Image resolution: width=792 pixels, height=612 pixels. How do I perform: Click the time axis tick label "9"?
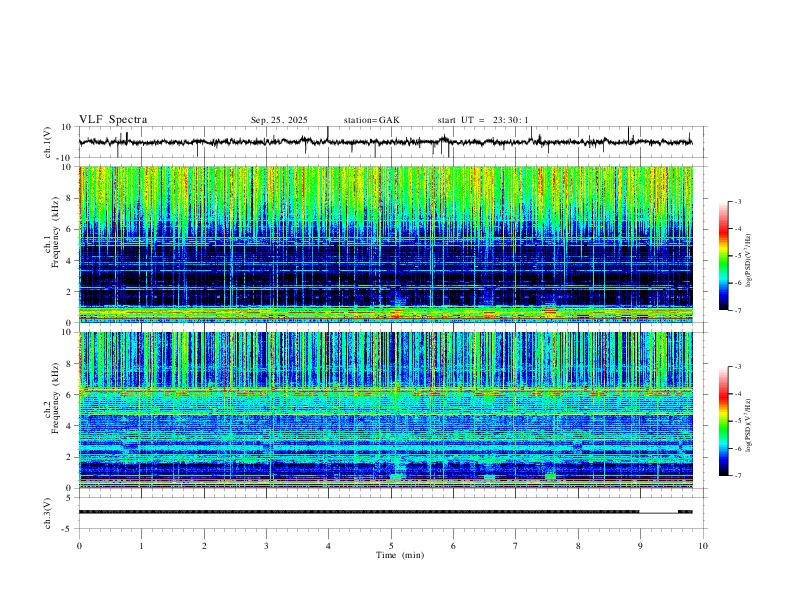click(640, 546)
